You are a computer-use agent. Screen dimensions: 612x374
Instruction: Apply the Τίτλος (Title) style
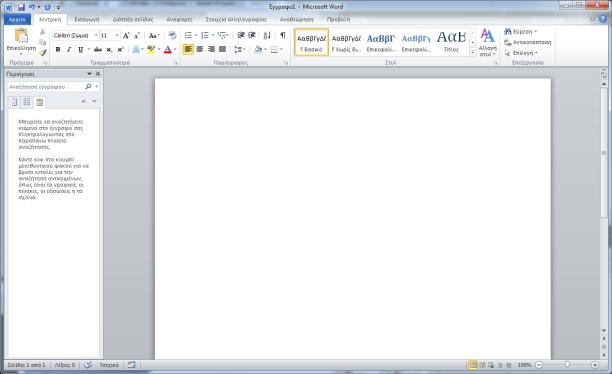[x=451, y=42]
